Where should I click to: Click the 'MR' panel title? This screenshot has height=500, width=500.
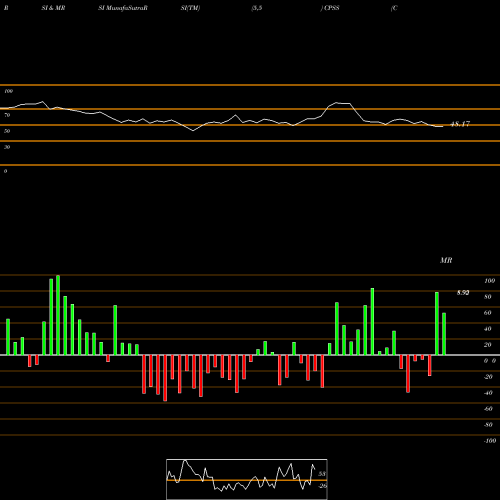(x=446, y=260)
